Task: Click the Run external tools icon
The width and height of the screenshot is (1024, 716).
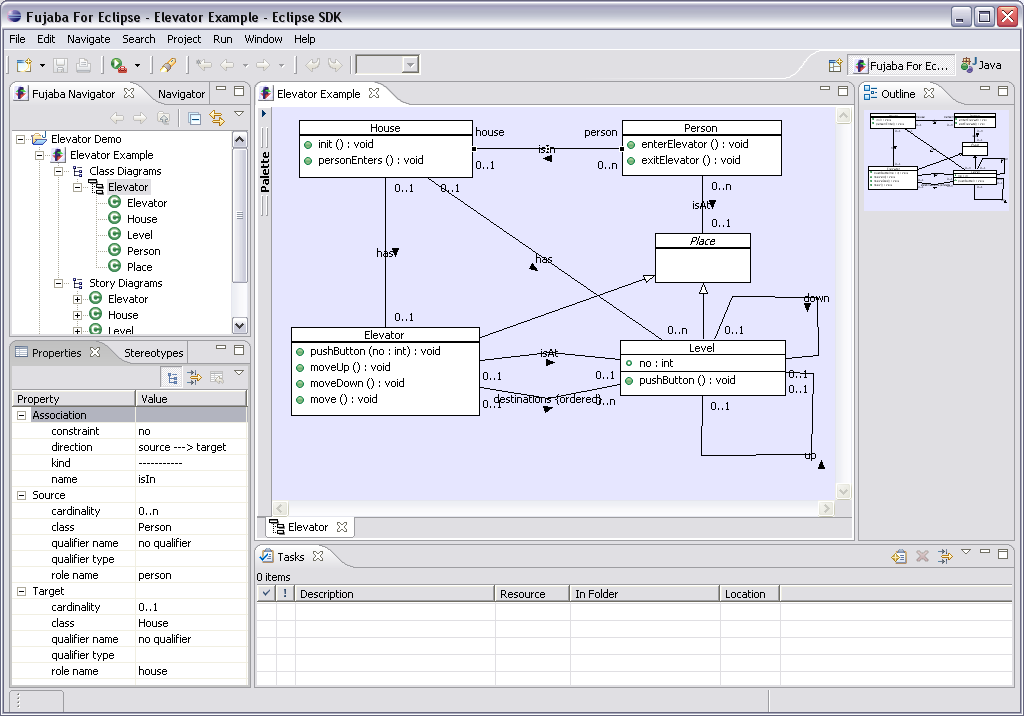Action: (119, 65)
